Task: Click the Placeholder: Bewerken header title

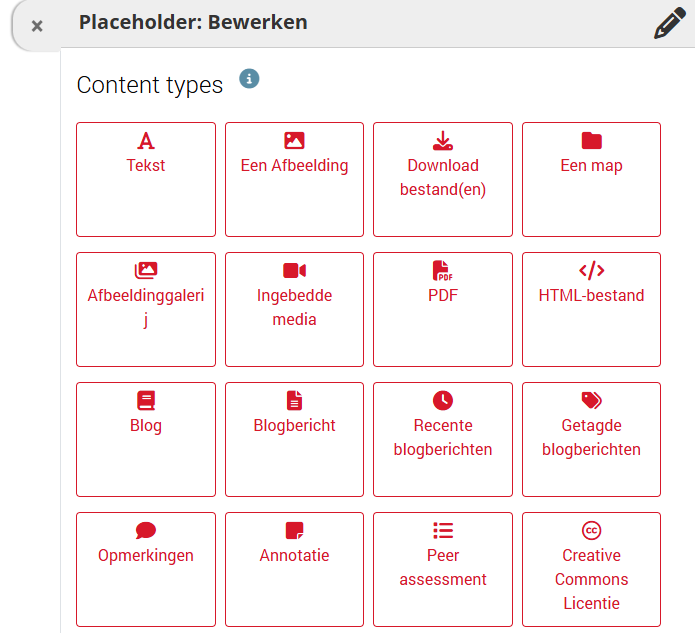Action: click(193, 22)
